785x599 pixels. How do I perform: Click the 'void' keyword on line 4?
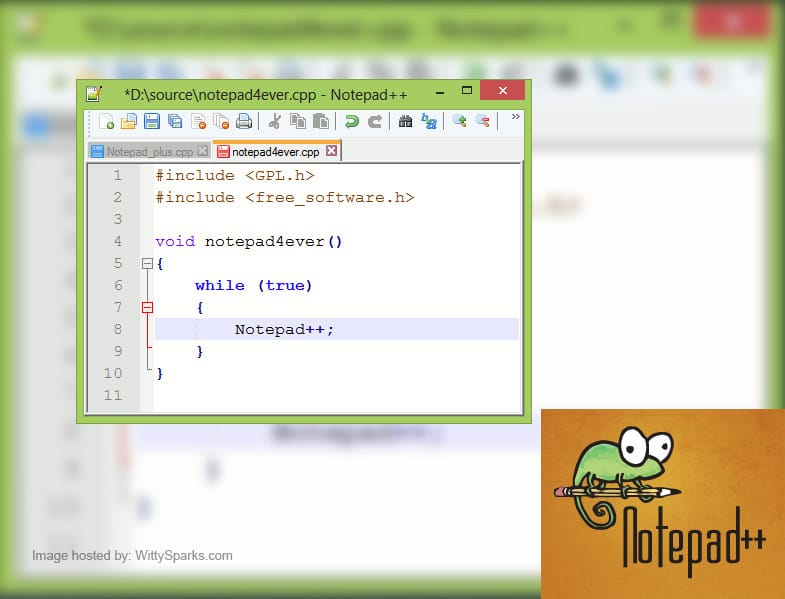tap(175, 241)
